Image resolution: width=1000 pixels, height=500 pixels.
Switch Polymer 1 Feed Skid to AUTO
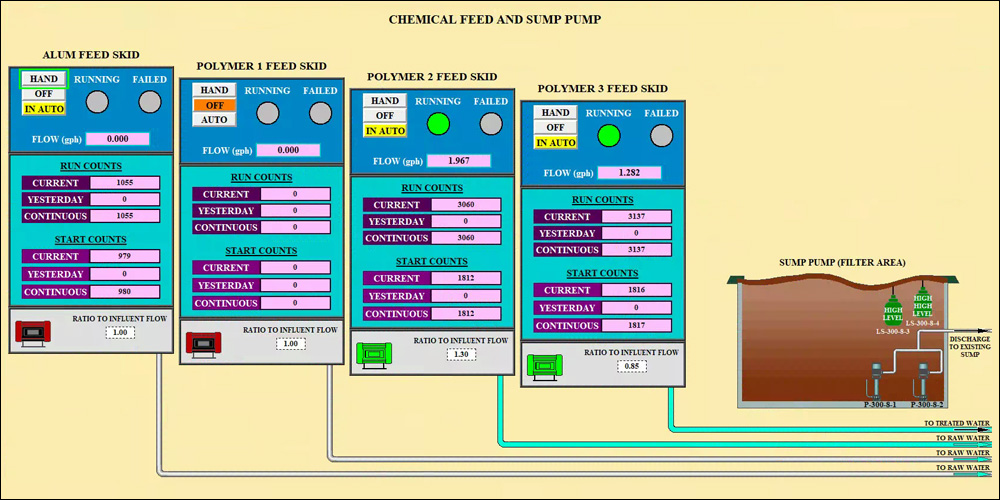(x=215, y=119)
